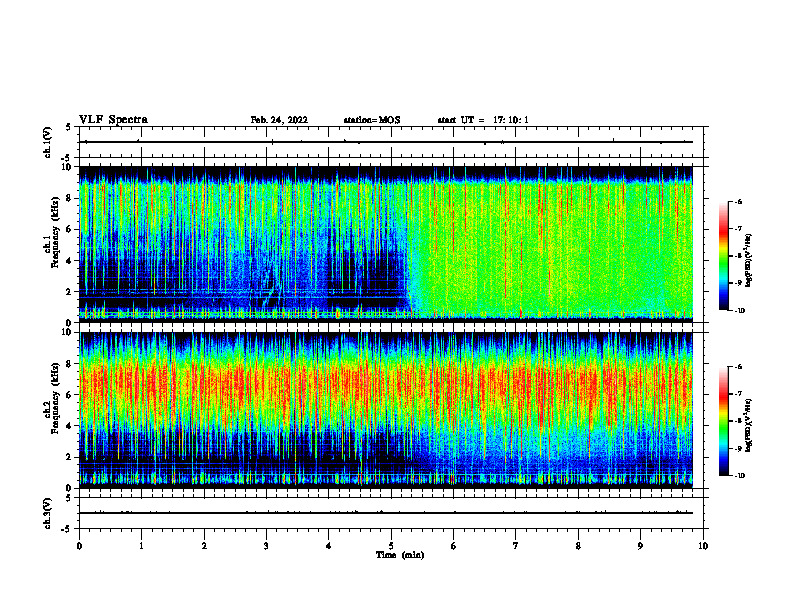This screenshot has width=792, height=612.
Task: Click the "-7" tick on ch.2 colorbar
Action: (738, 394)
